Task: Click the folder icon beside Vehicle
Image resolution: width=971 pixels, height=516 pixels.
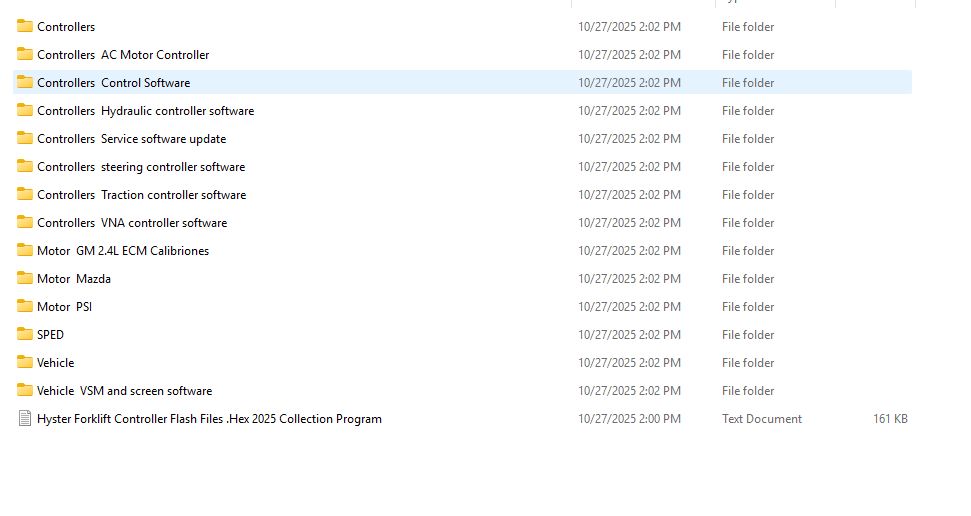Action: click(25, 362)
